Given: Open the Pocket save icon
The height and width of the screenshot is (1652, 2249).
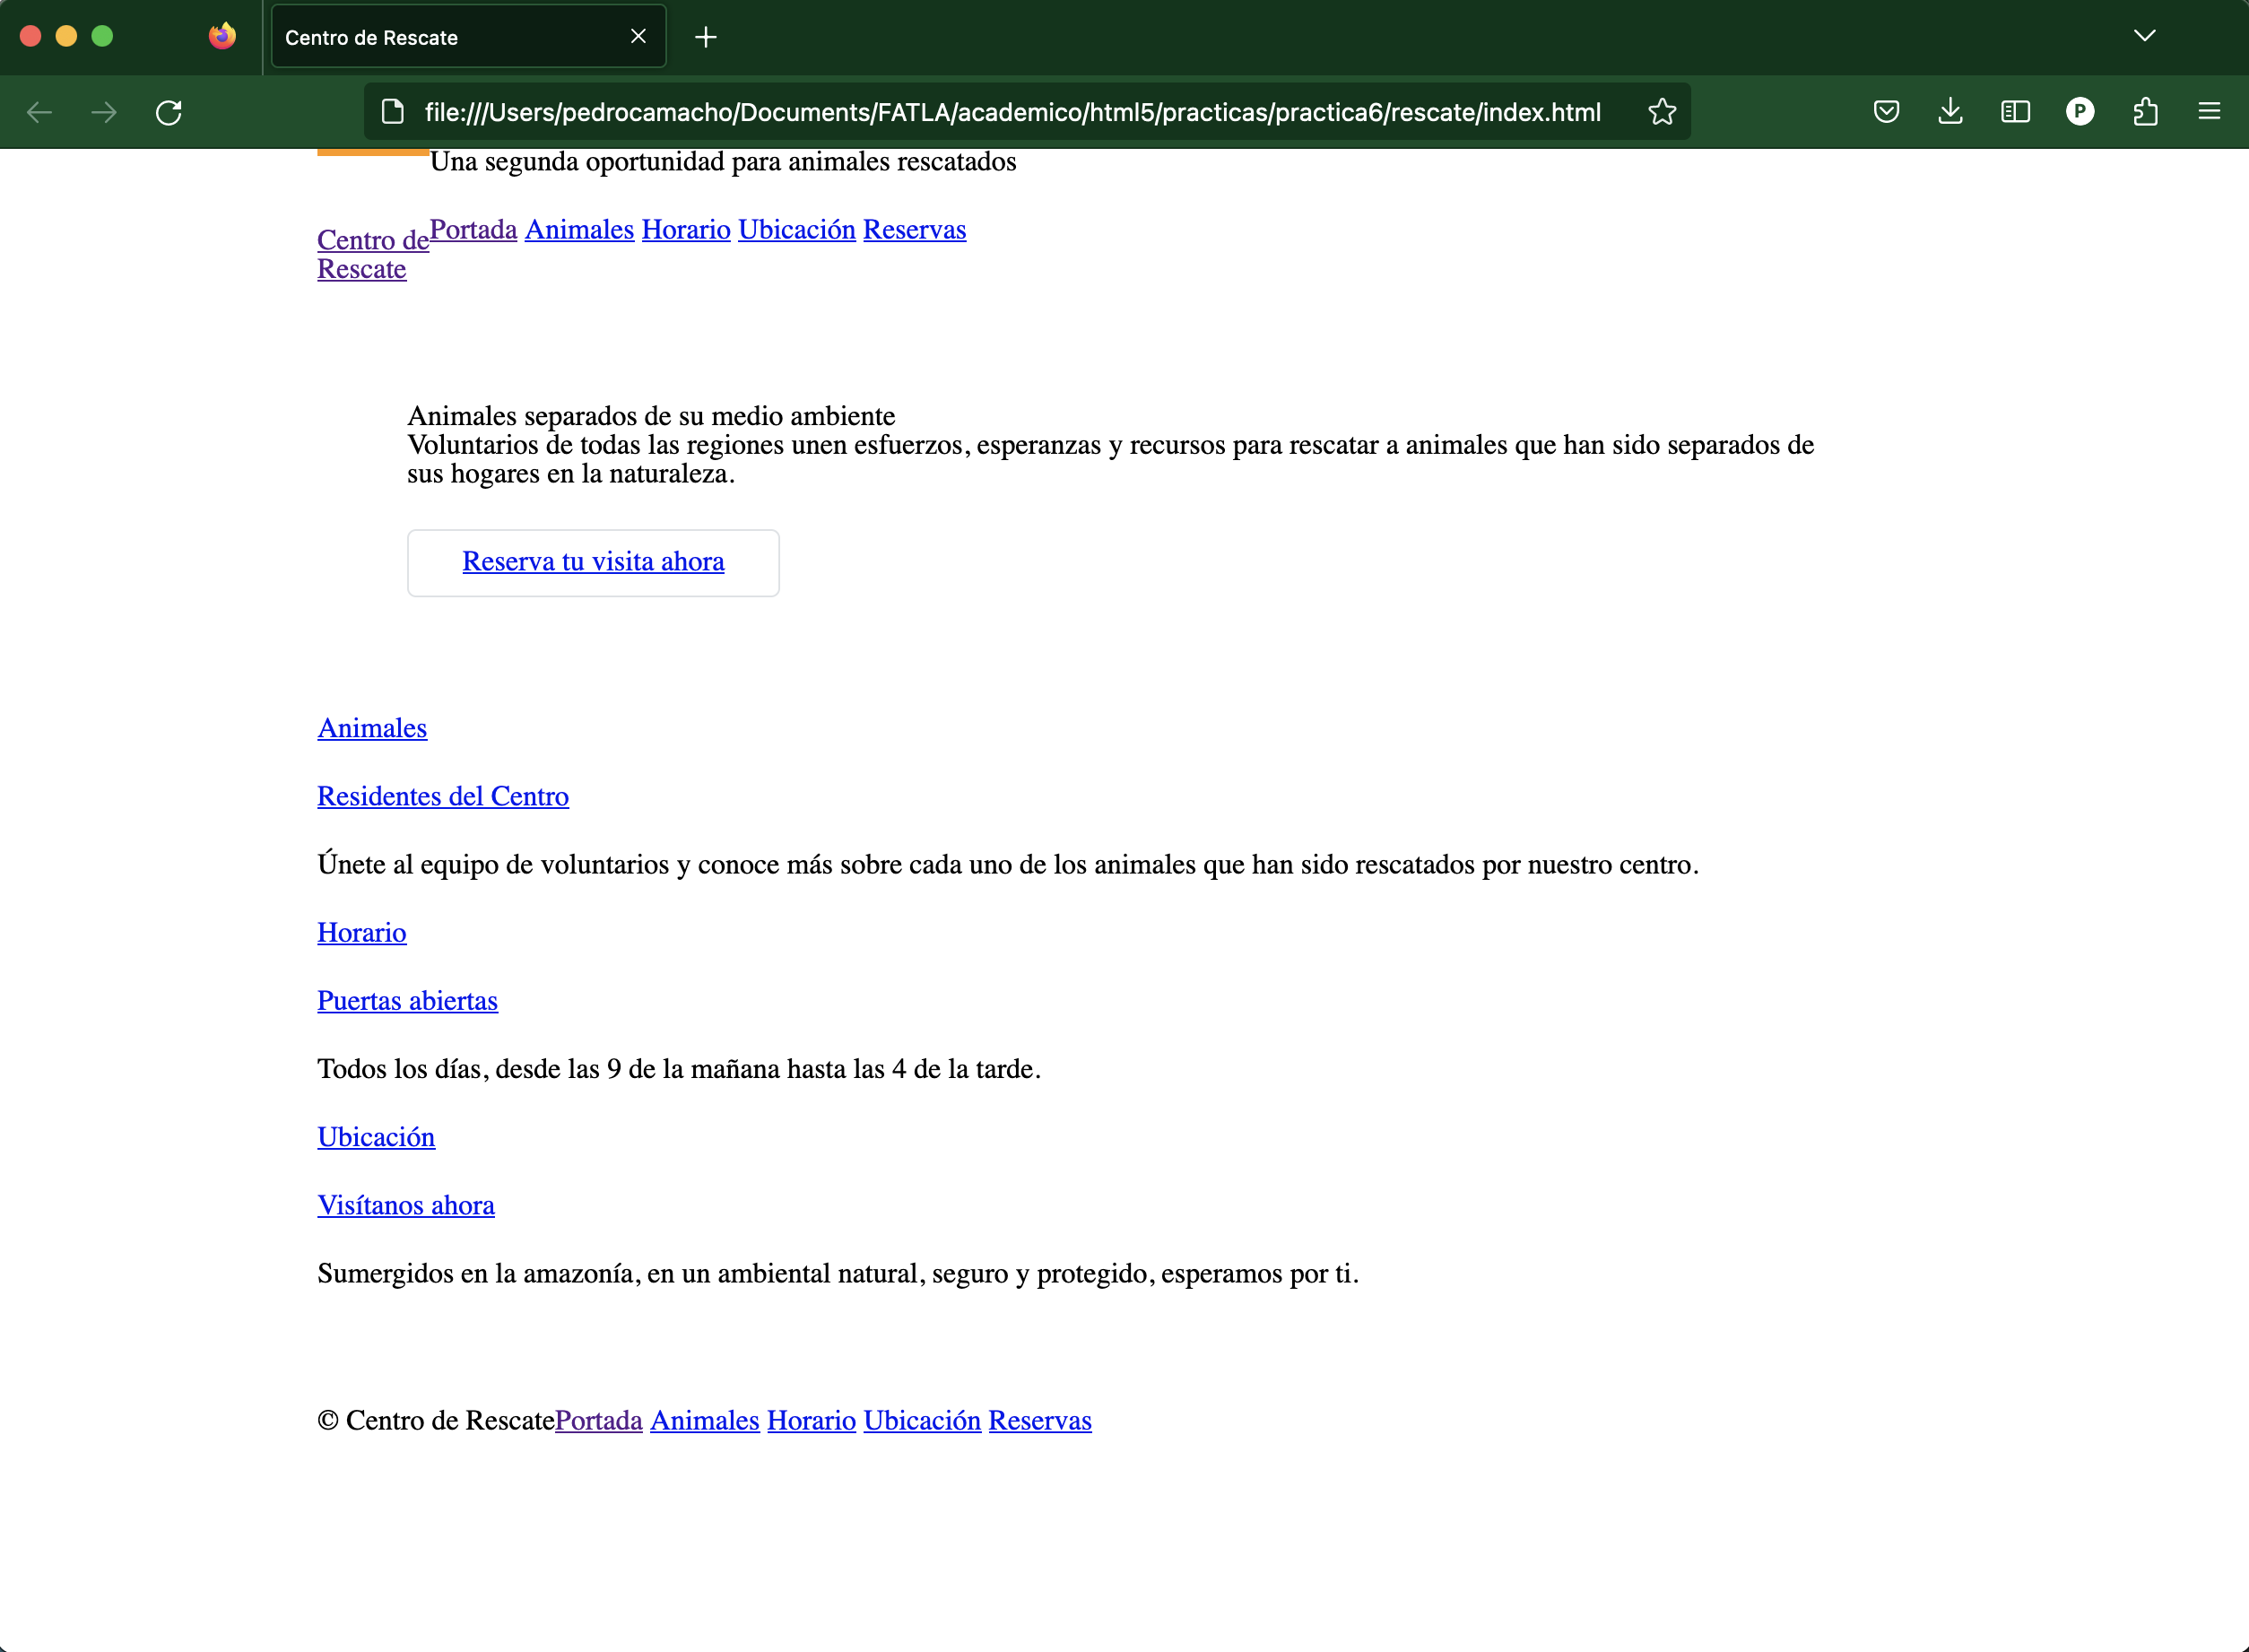Looking at the screenshot, I should (1885, 112).
